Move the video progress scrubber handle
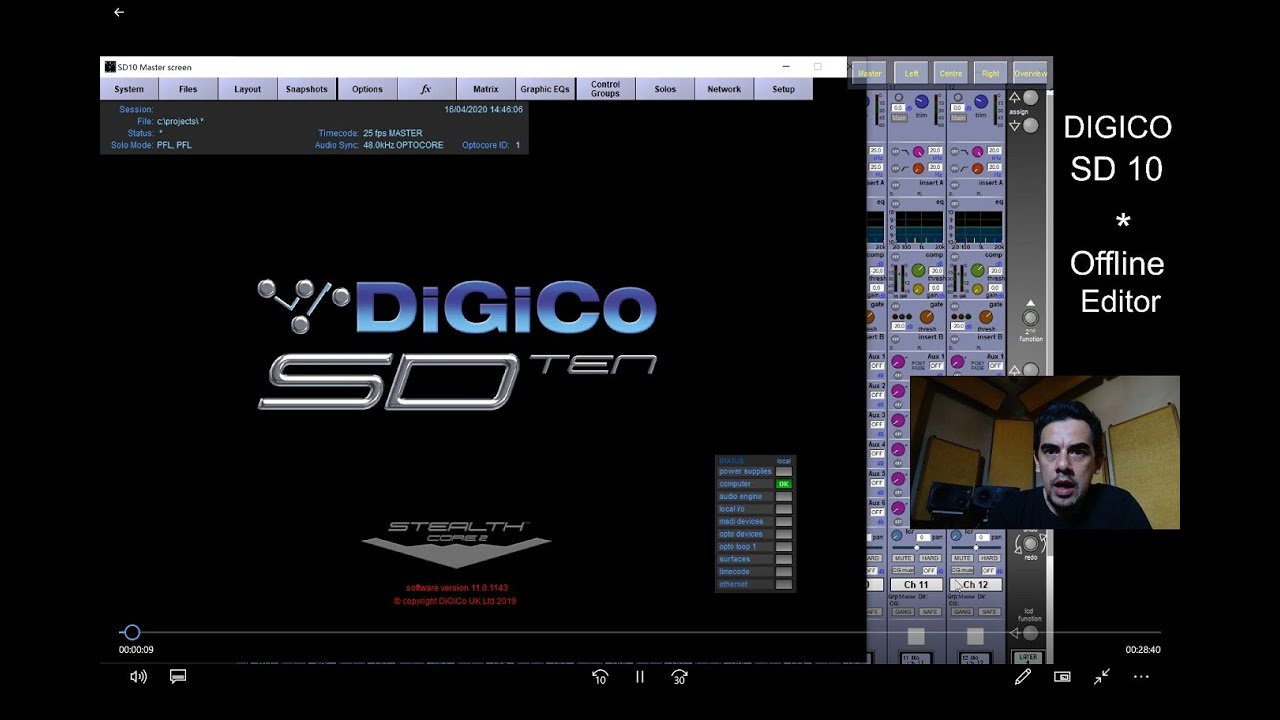Screen dimensions: 1280x720 pyautogui.click(x=131, y=632)
